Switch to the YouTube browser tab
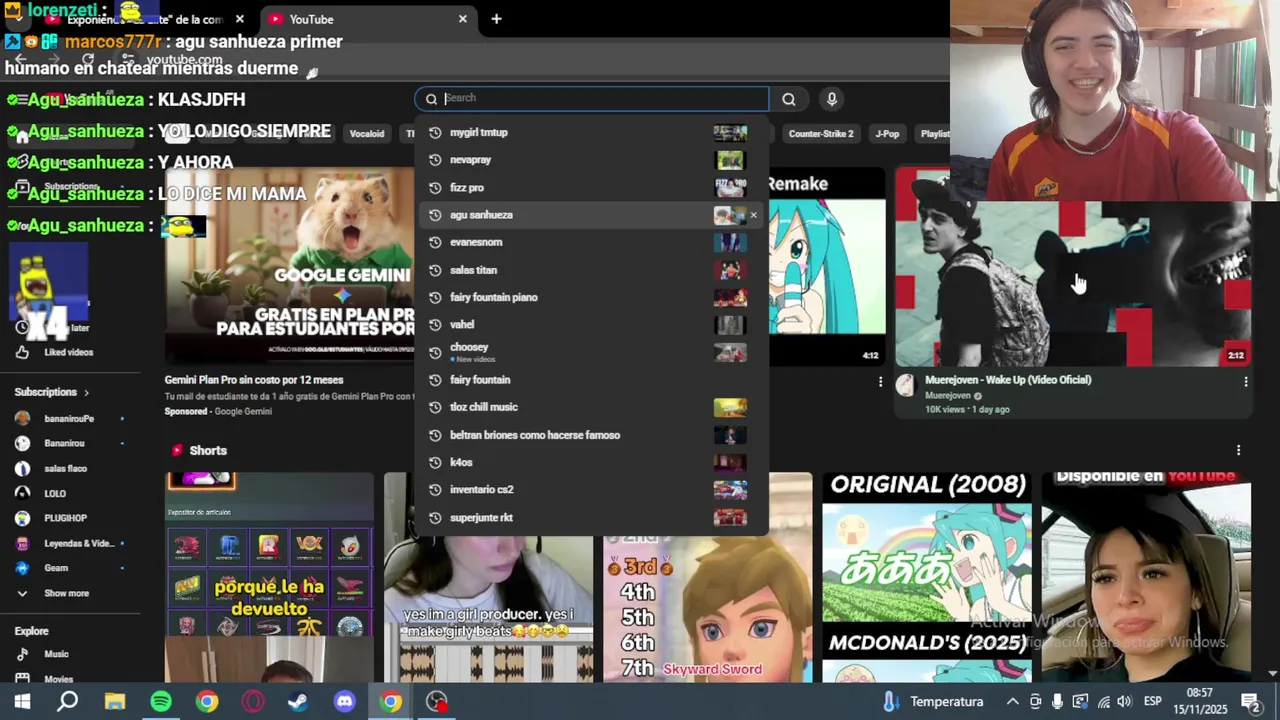The width and height of the screenshot is (1280, 720). (x=368, y=19)
